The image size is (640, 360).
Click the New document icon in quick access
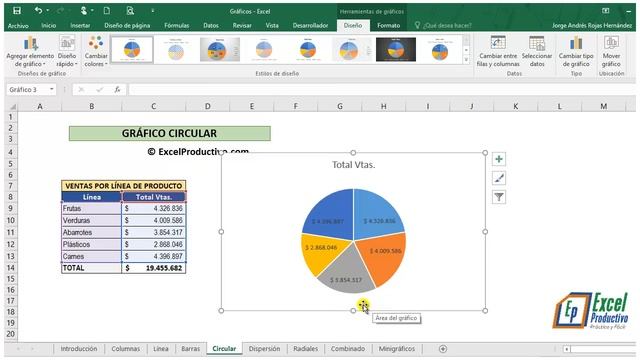pyautogui.click(x=107, y=11)
